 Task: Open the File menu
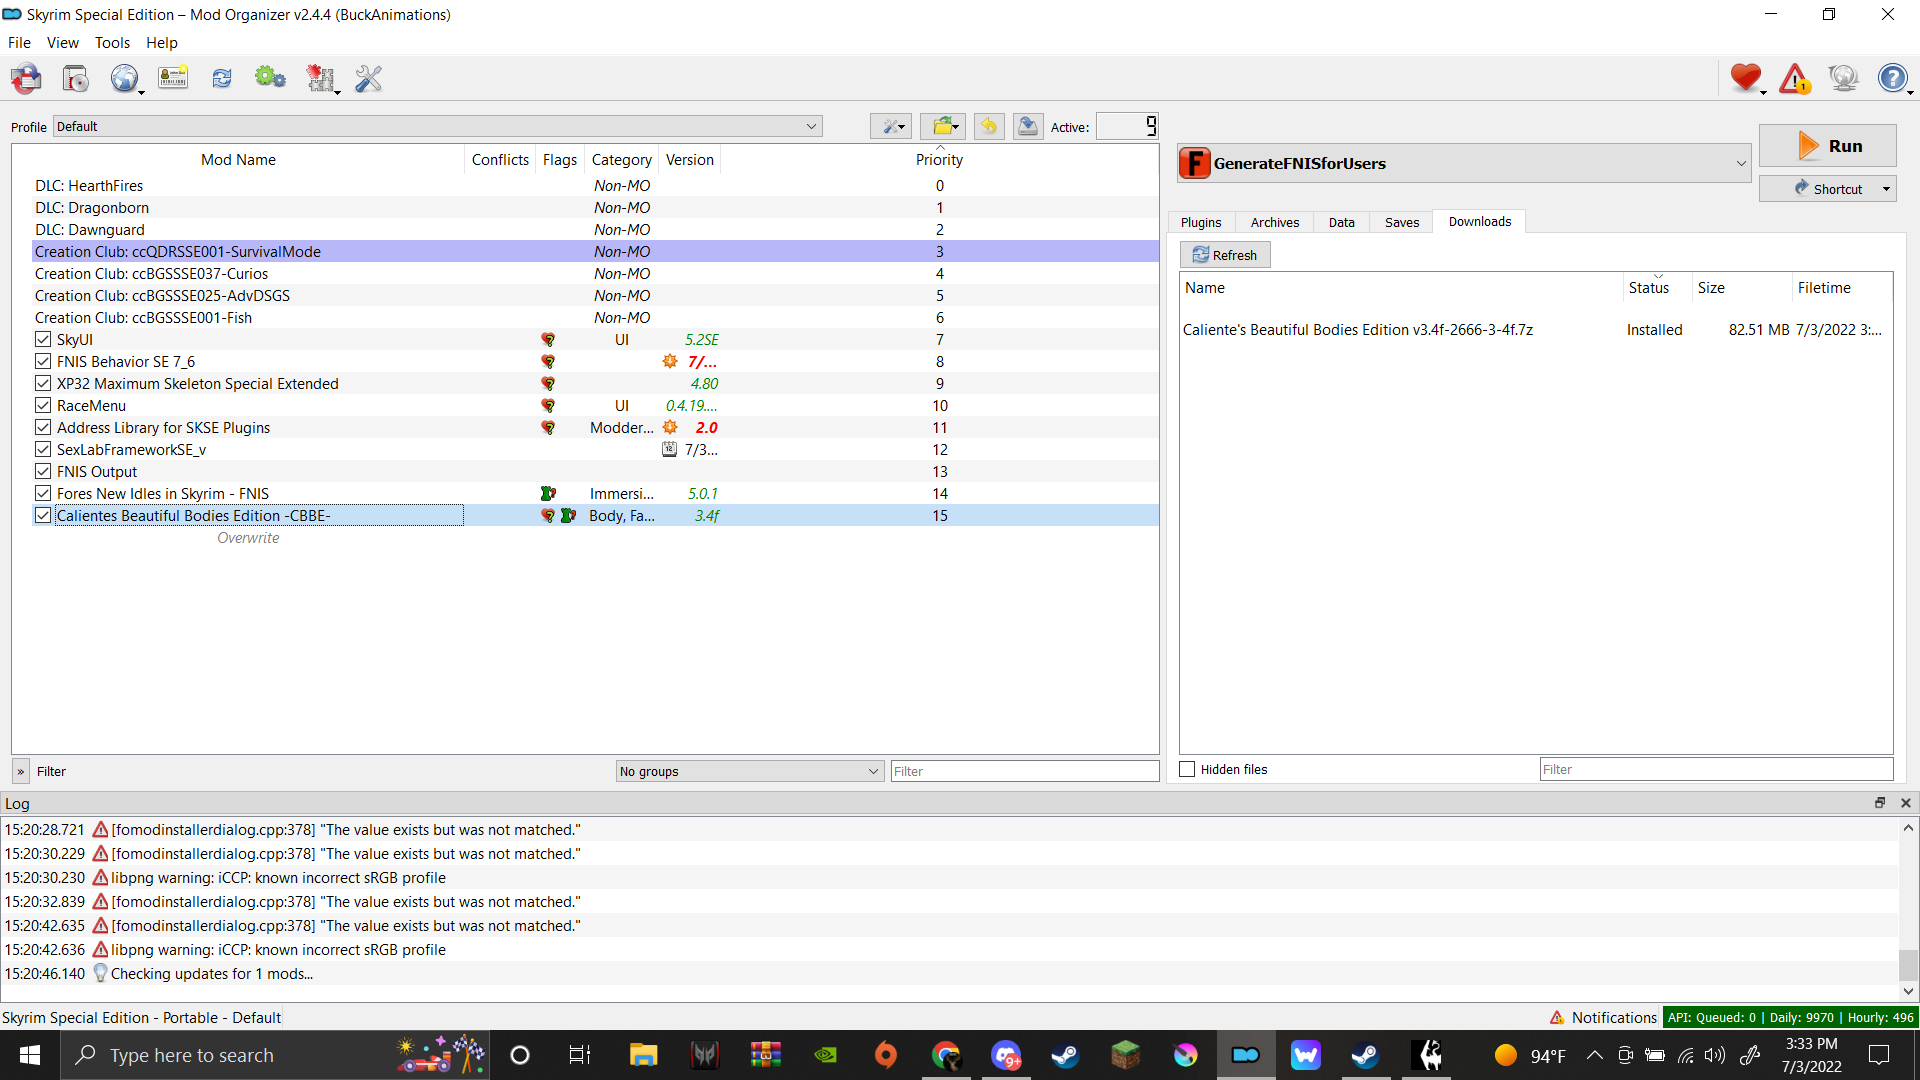(x=19, y=43)
